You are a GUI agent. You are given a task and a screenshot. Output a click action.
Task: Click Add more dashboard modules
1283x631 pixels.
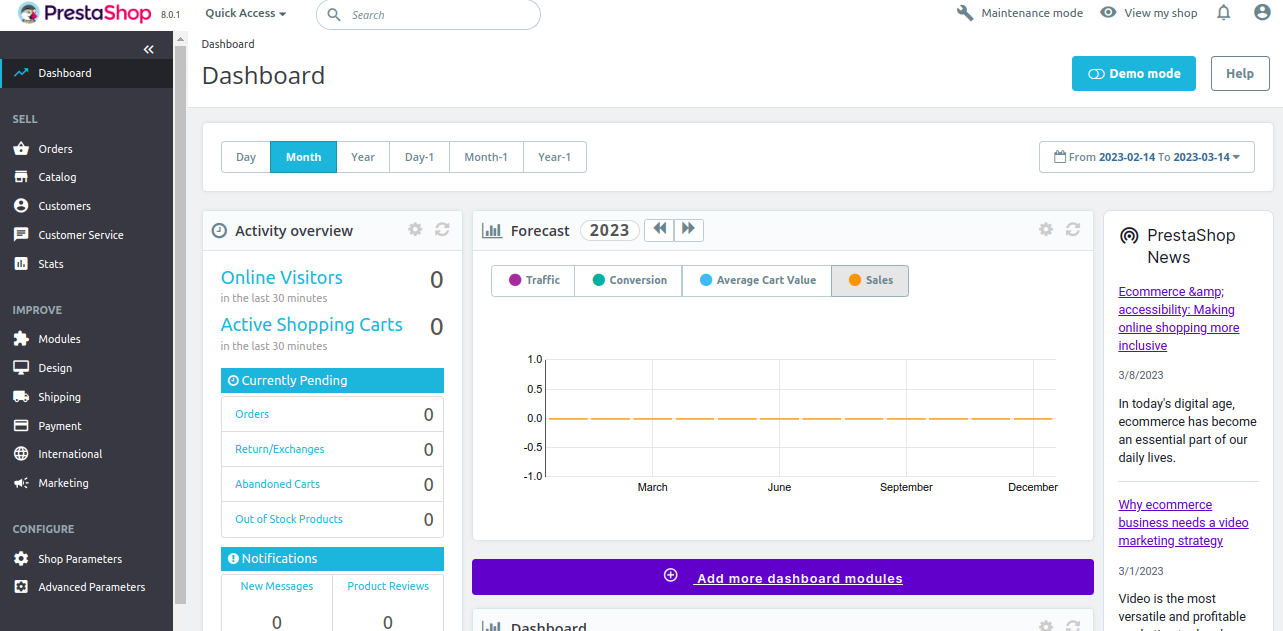(783, 578)
